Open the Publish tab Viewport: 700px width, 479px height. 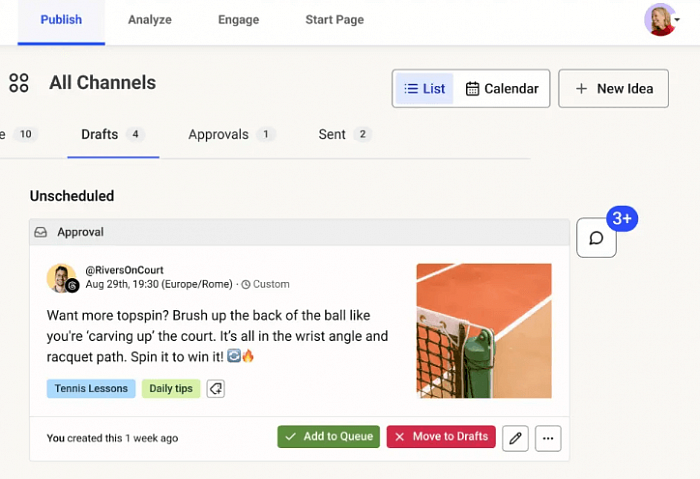(x=61, y=20)
